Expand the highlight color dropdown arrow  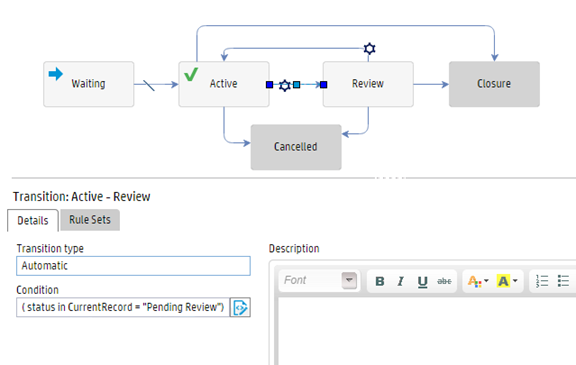point(515,281)
